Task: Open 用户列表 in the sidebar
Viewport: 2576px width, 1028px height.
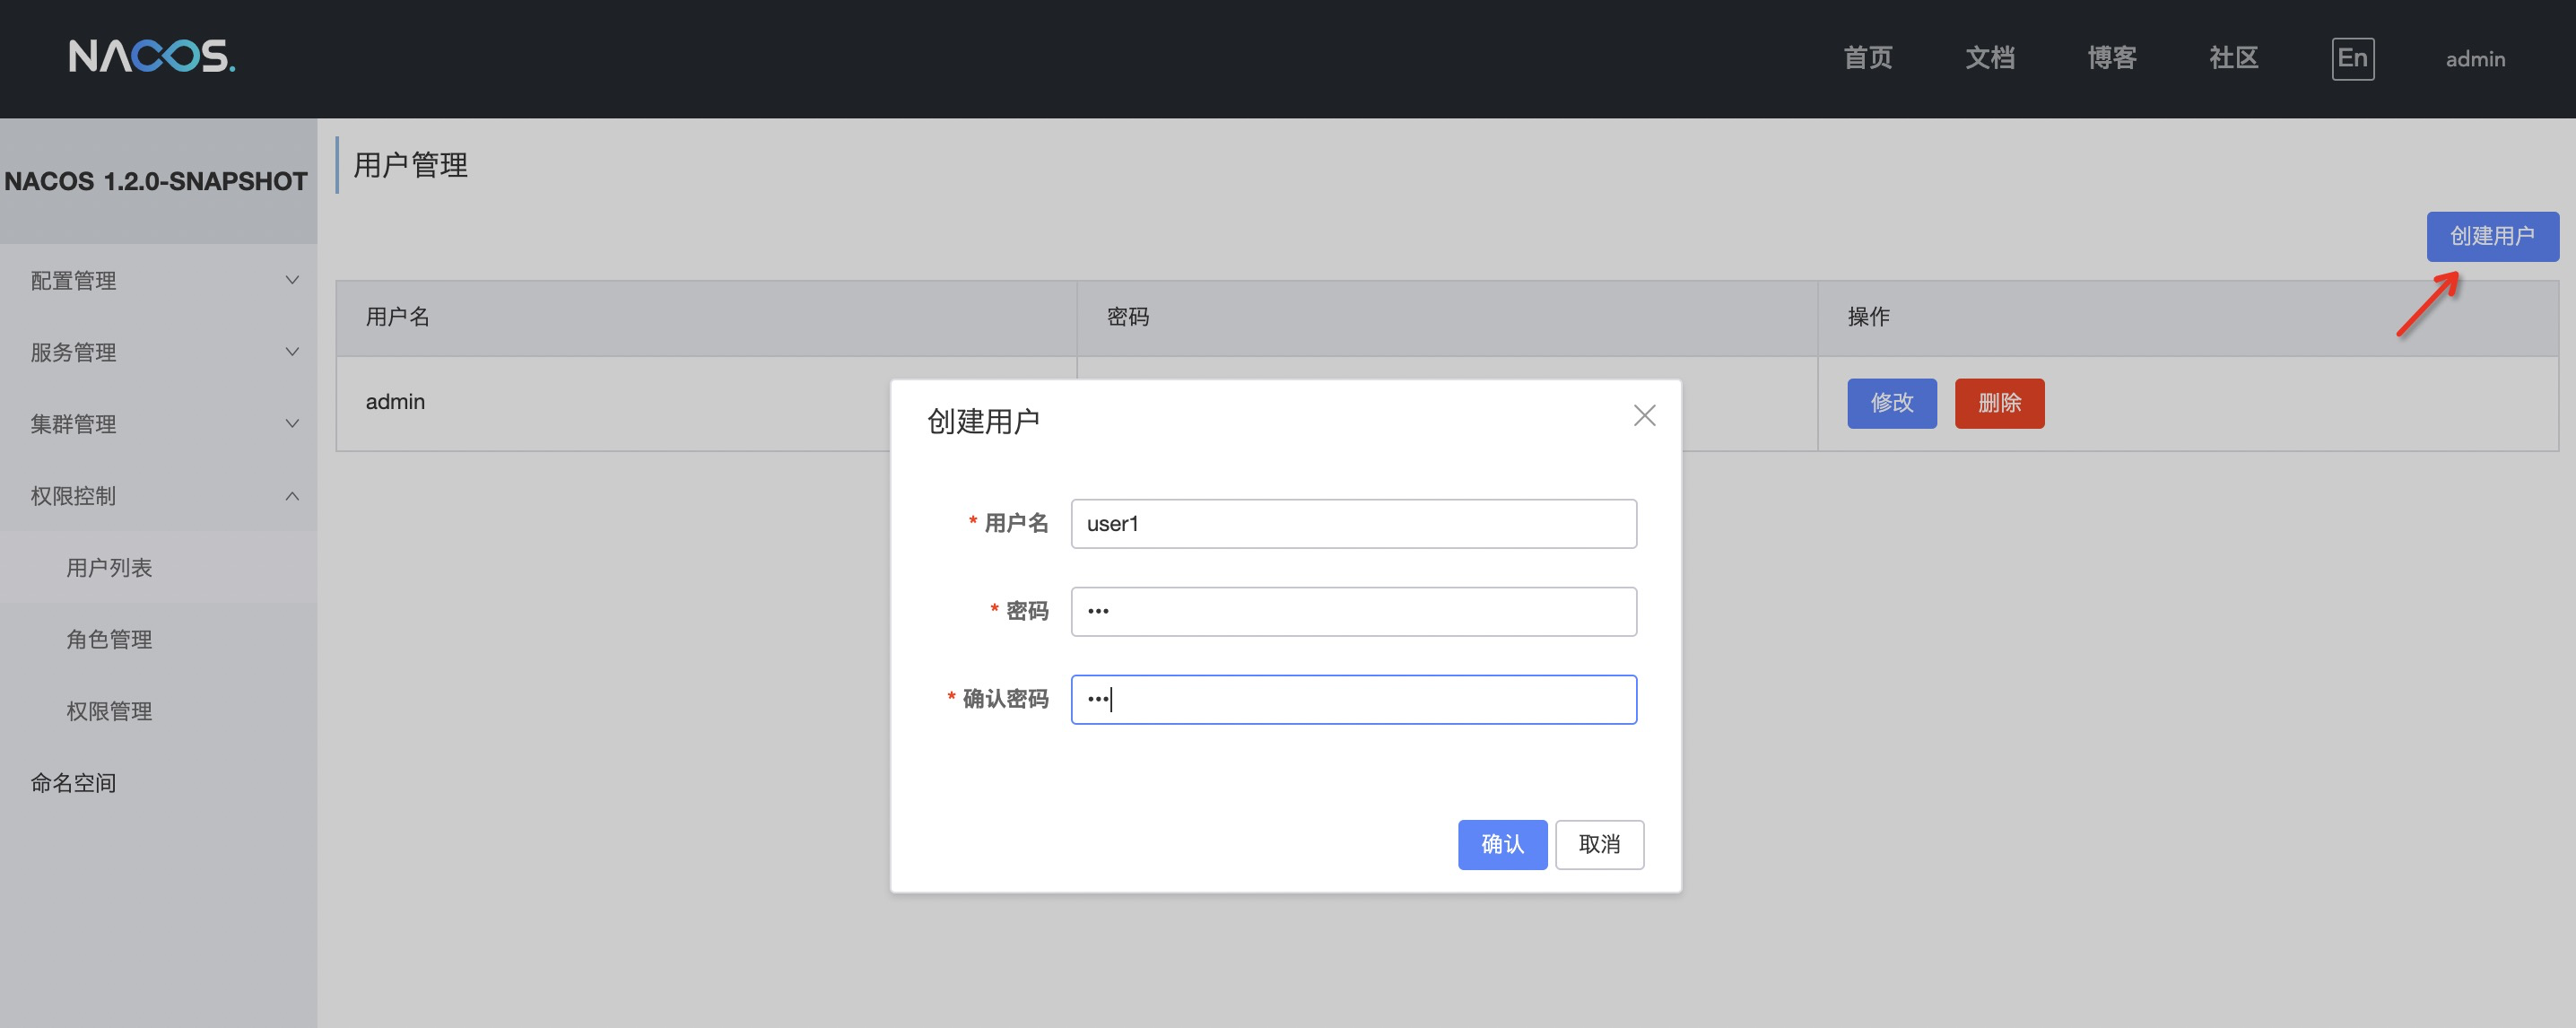Action: [109, 568]
